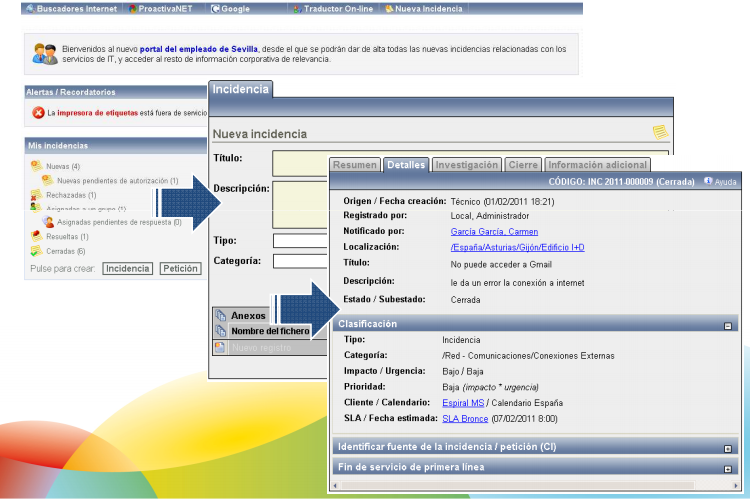Click the Ayuda help icon
Viewport: 750px width, 499px height.
tap(708, 181)
